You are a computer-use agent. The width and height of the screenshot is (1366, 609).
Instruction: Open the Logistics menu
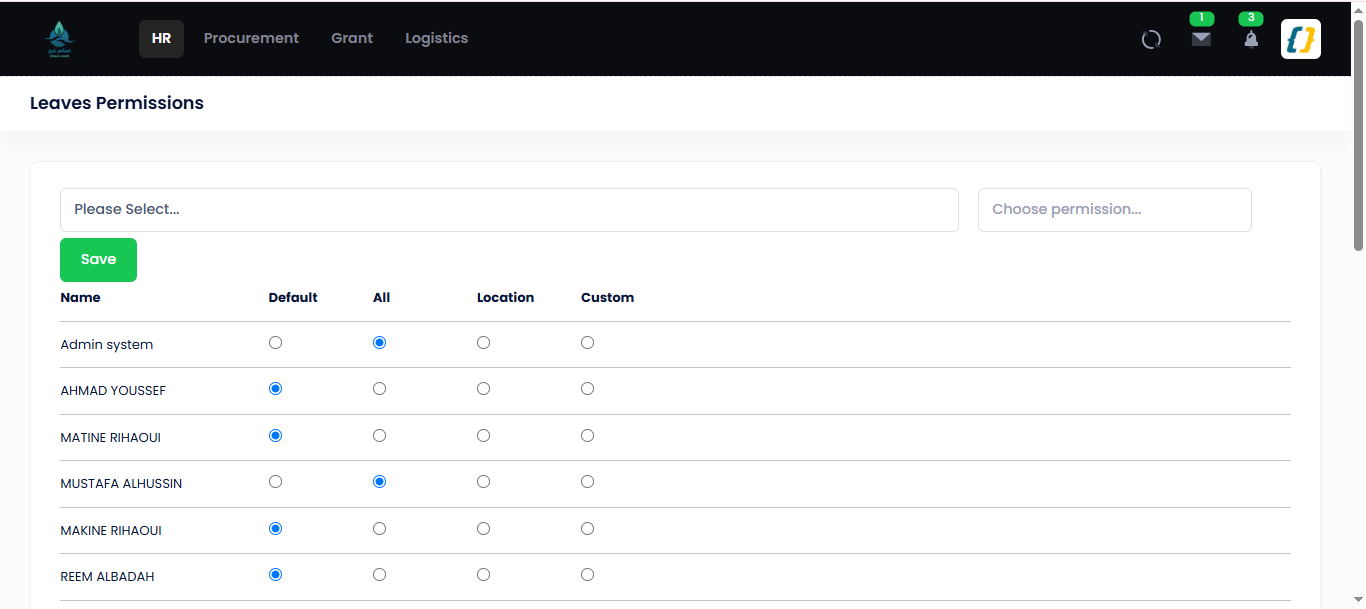pos(436,39)
